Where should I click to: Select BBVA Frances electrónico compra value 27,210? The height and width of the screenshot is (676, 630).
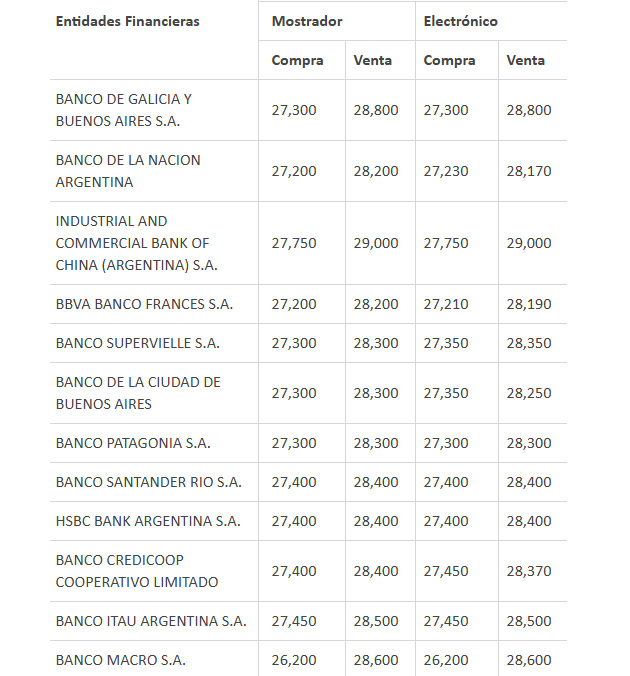click(446, 304)
